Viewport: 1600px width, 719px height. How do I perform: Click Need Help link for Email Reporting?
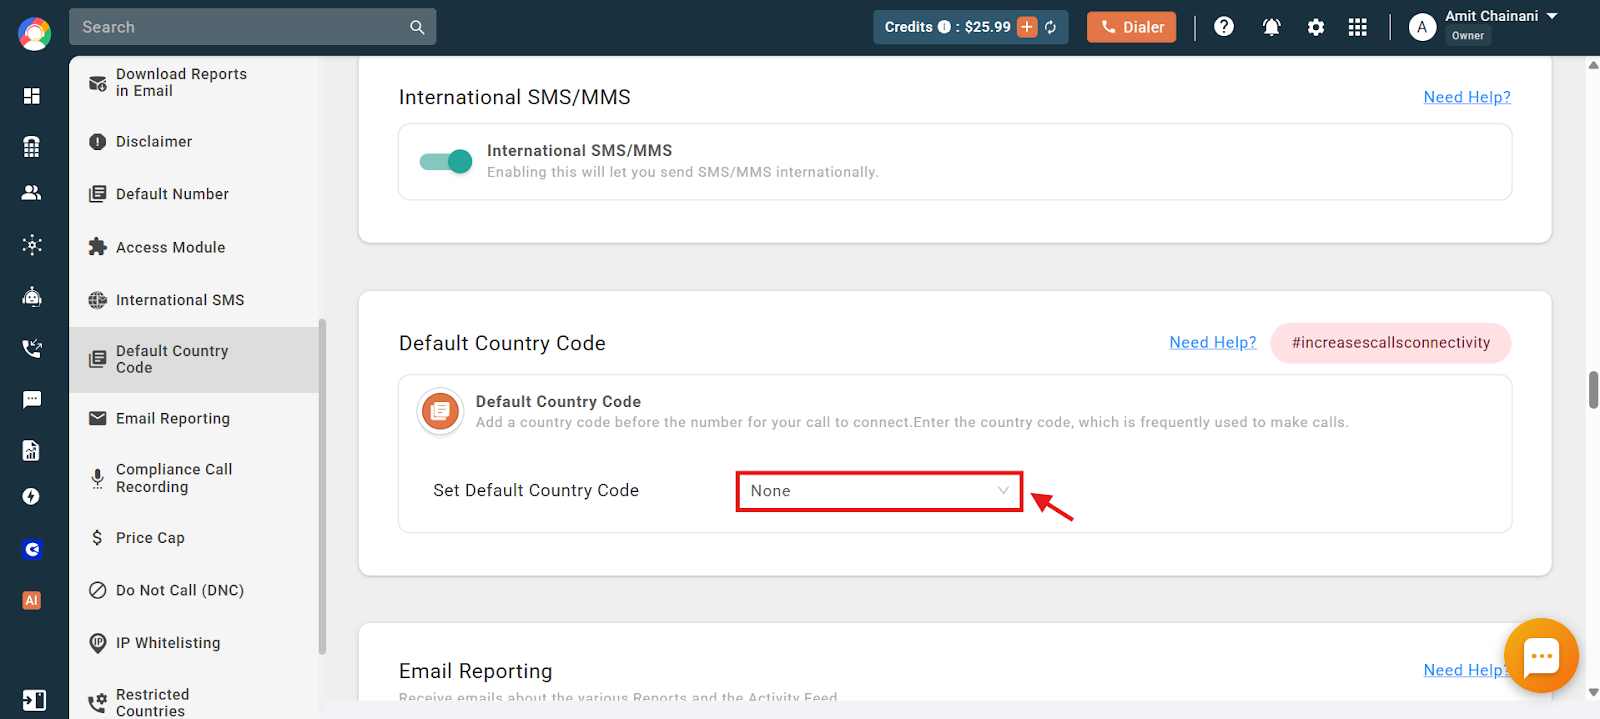(1467, 670)
